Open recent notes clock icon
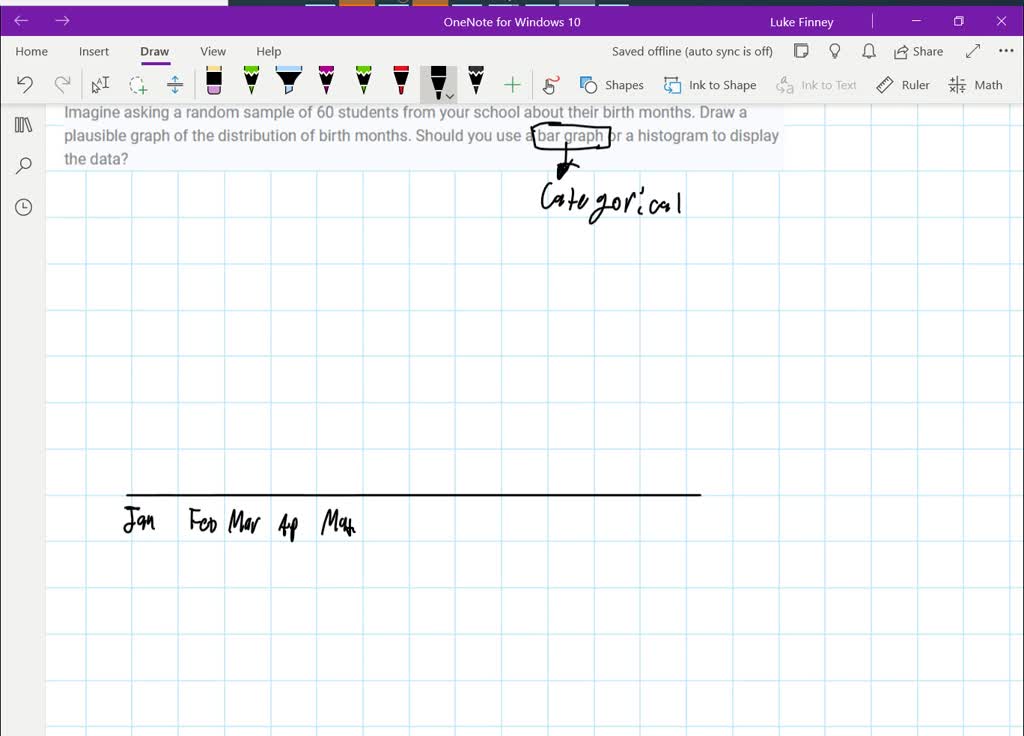Viewport: 1024px width, 736px height. click(x=24, y=207)
